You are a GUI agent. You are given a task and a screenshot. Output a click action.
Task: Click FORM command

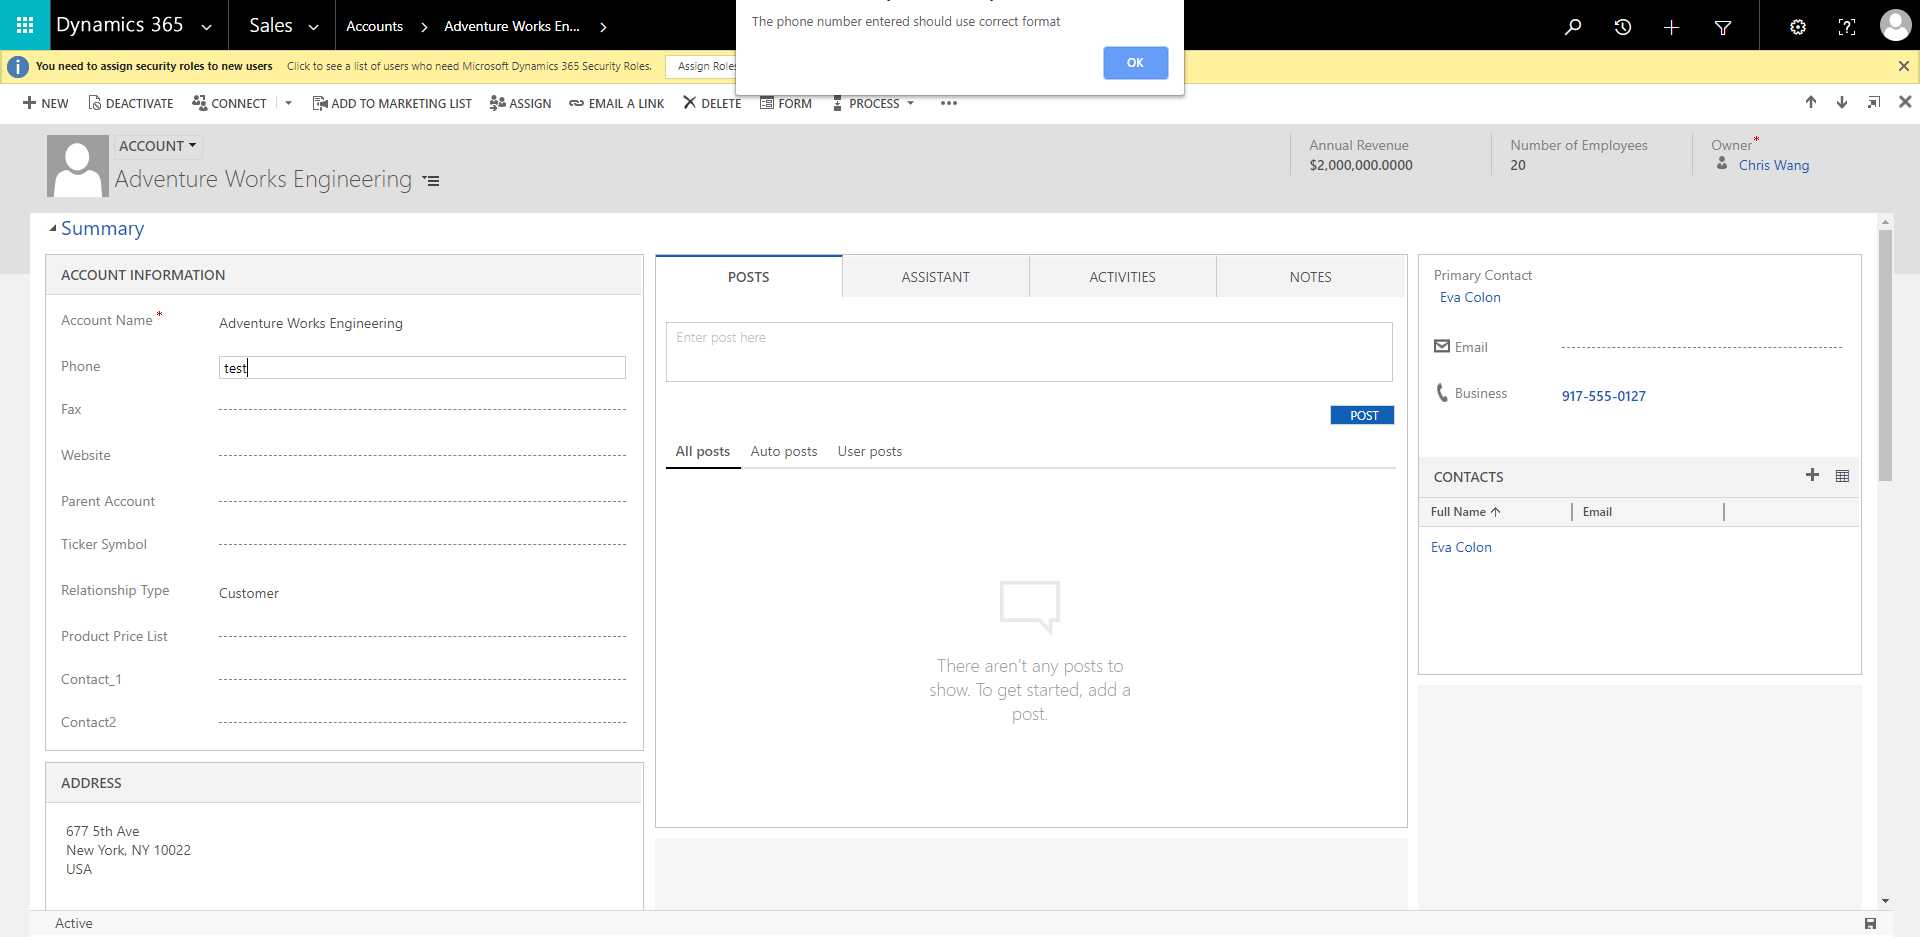point(786,103)
